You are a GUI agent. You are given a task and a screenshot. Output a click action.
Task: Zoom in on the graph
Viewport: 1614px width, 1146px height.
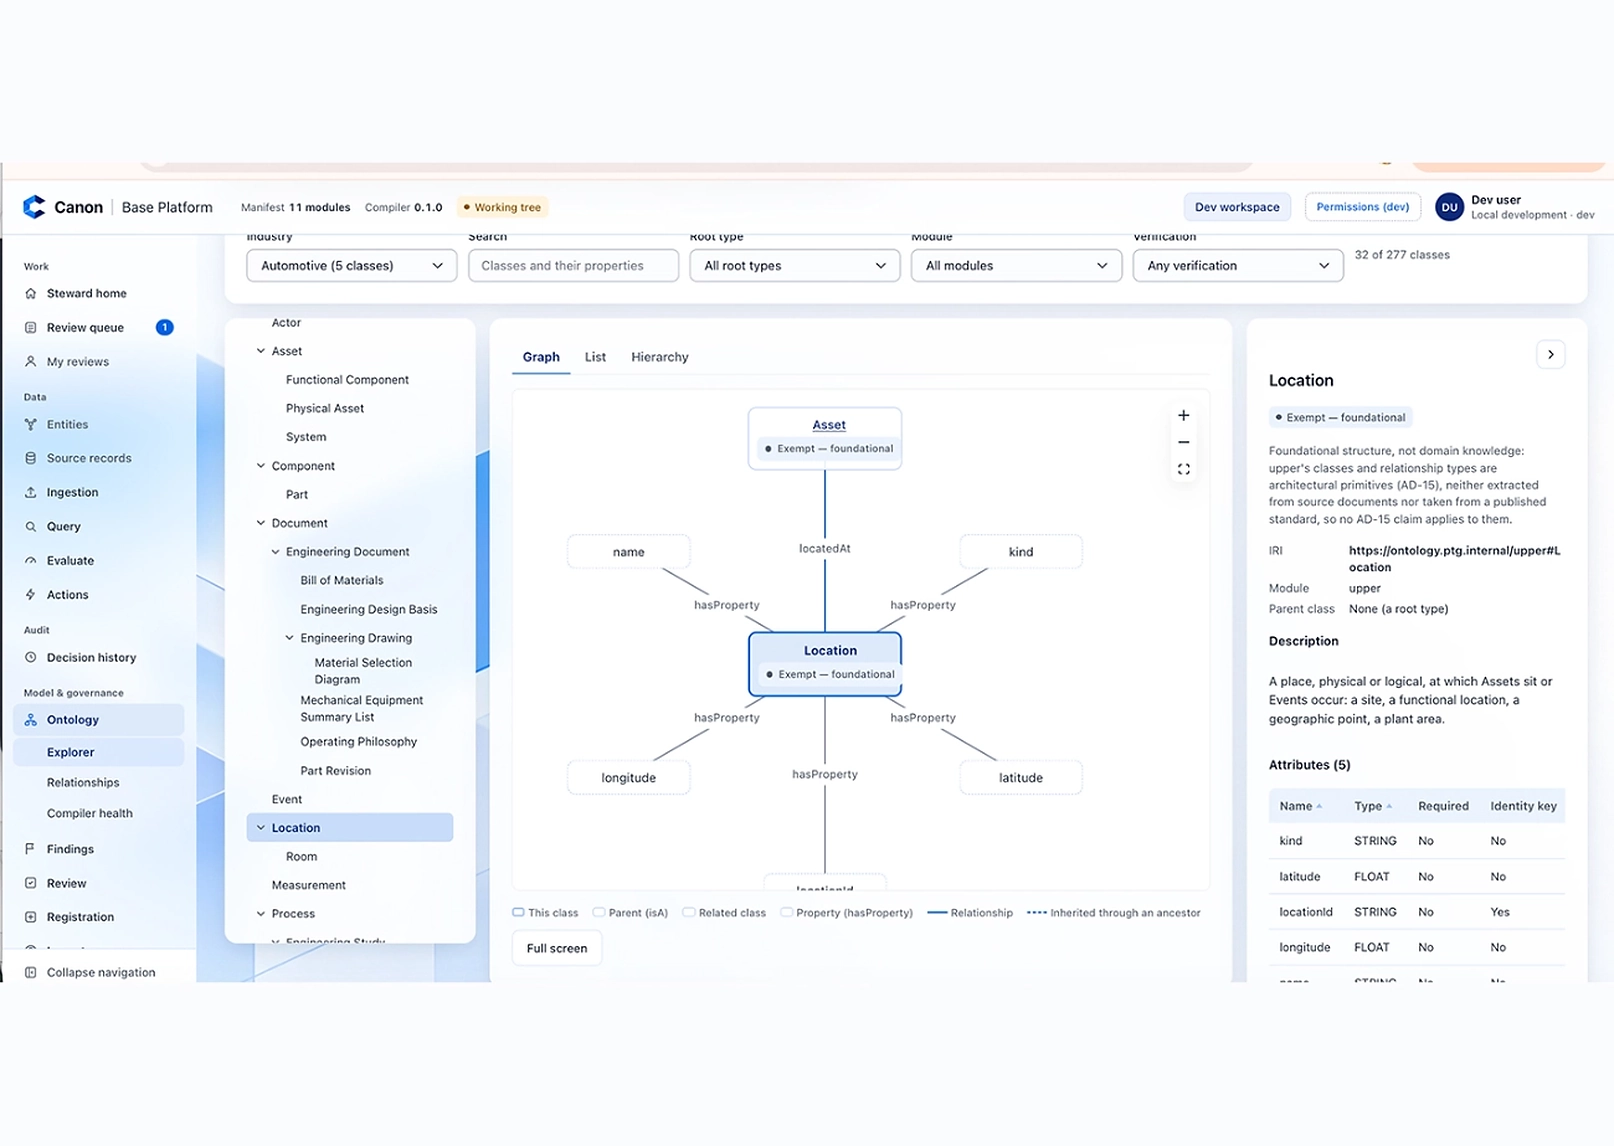pyautogui.click(x=1183, y=415)
